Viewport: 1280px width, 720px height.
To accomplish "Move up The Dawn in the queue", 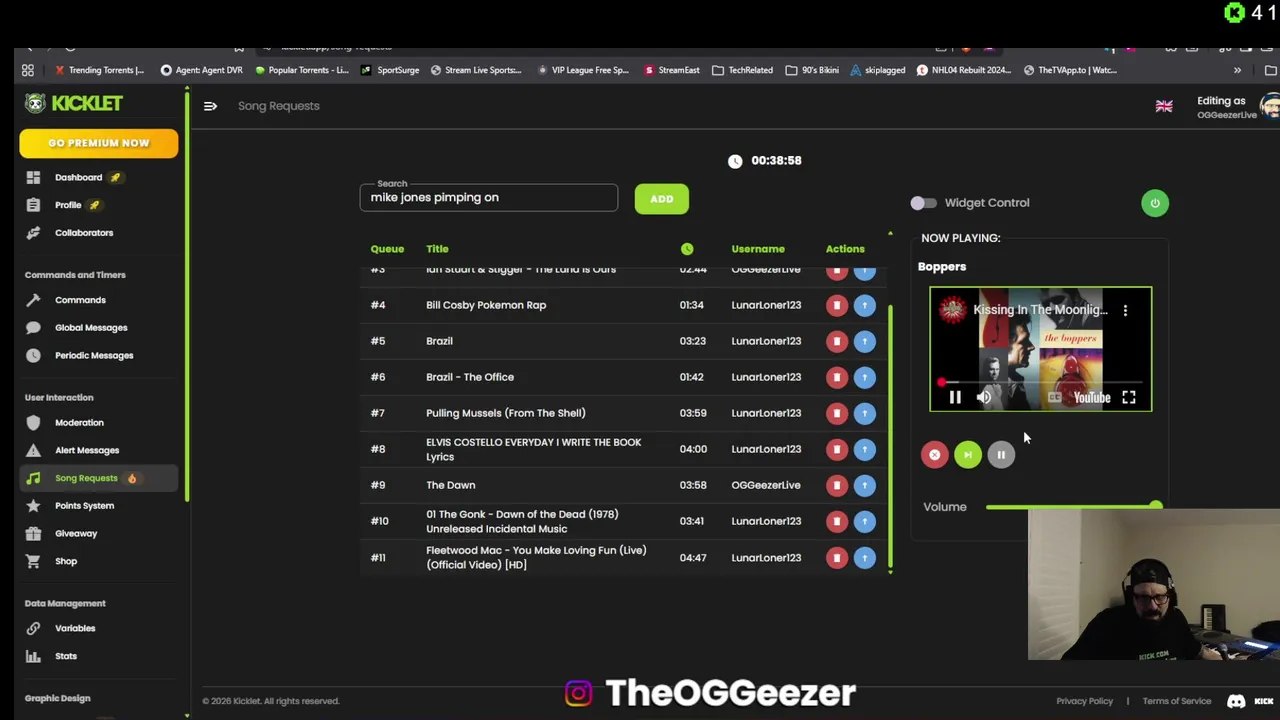I will click(865, 485).
